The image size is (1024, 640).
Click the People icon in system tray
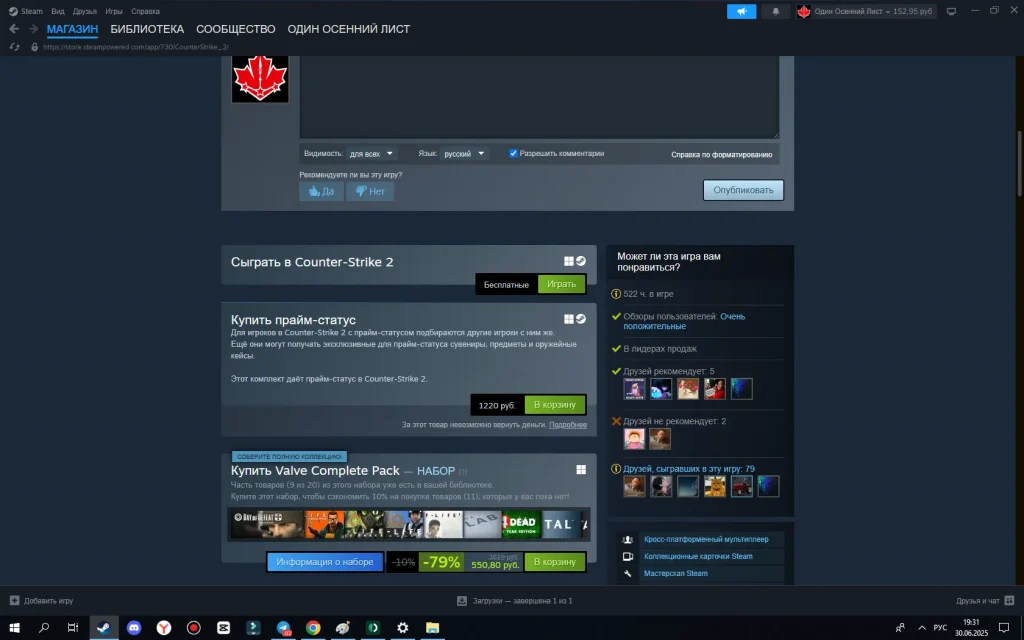[900, 628]
